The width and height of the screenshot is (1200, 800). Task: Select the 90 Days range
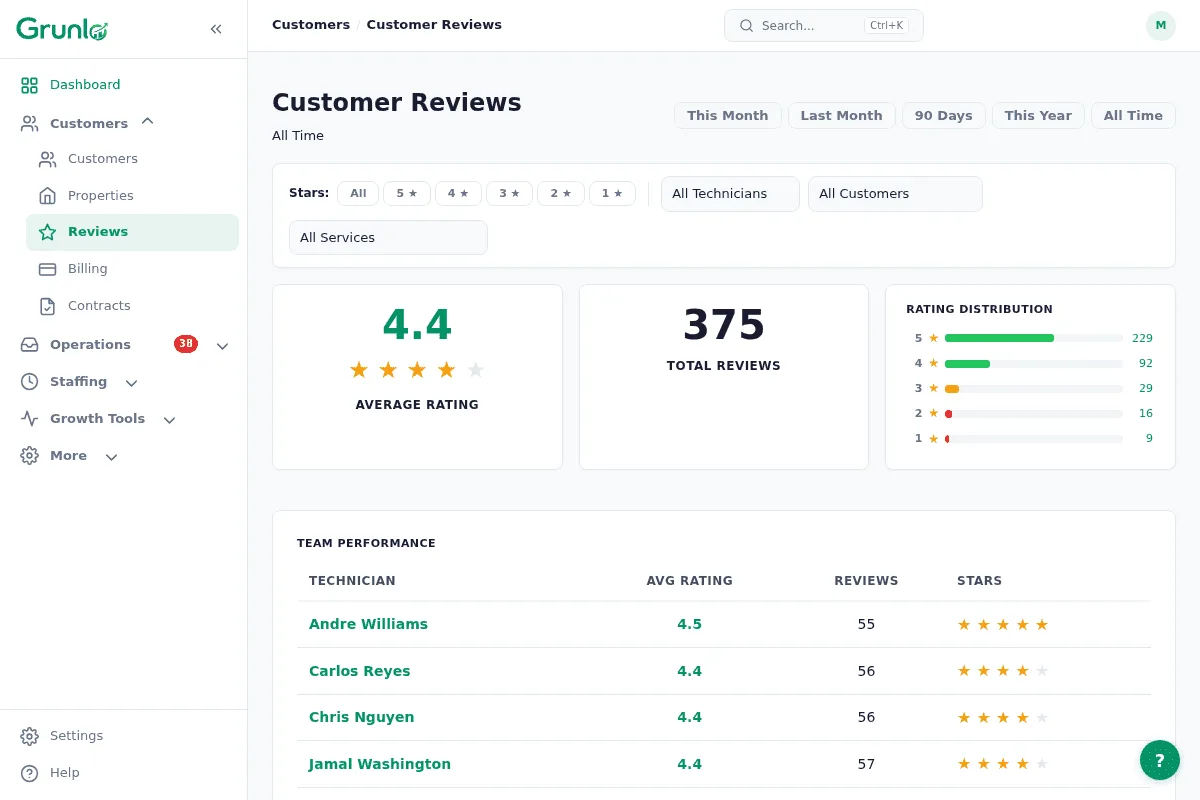pyautogui.click(x=944, y=116)
